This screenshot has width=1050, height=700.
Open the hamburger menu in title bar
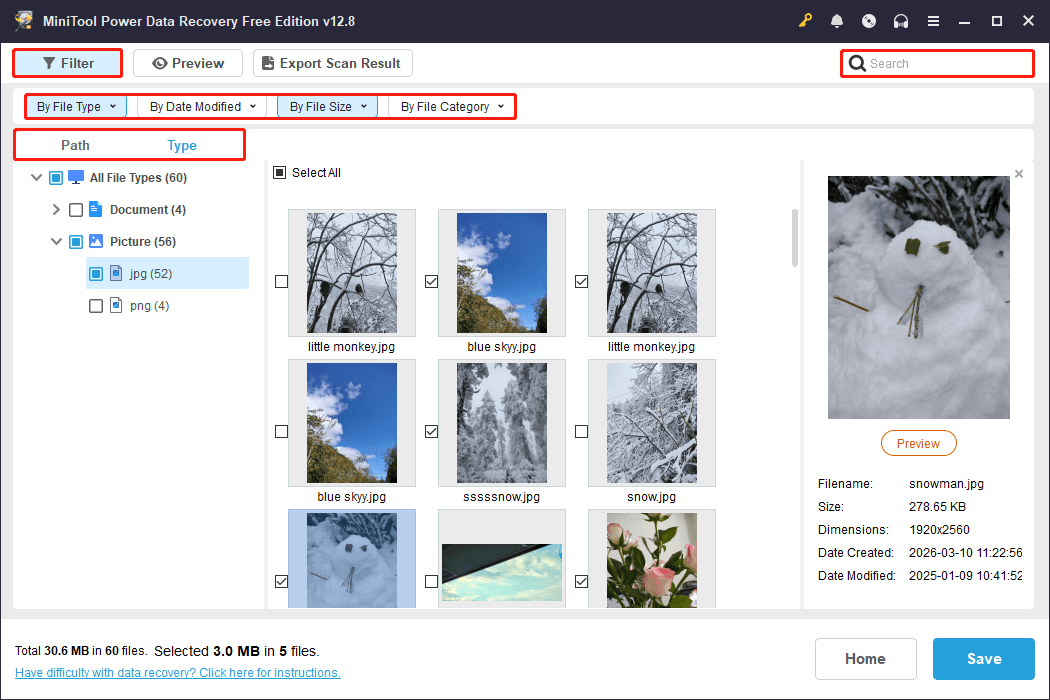point(933,21)
